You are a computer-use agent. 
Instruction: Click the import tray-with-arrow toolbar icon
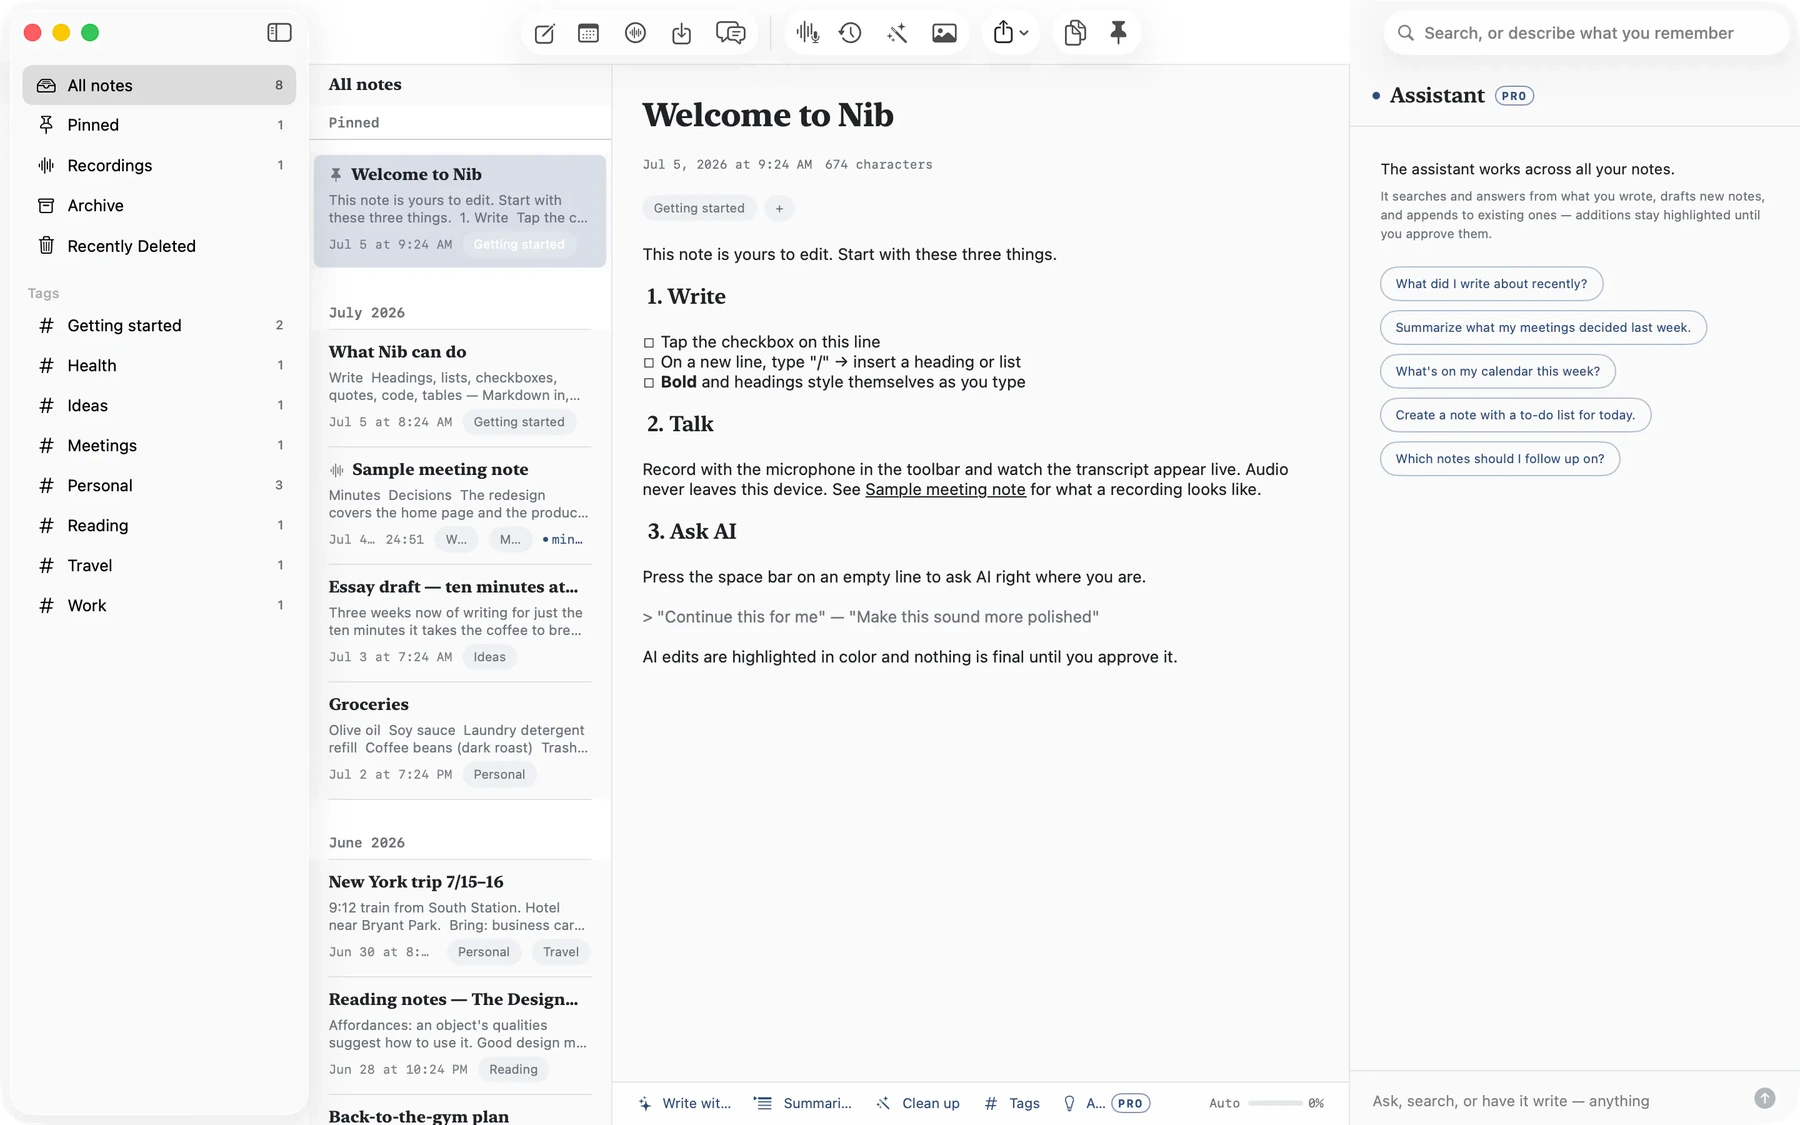681,33
